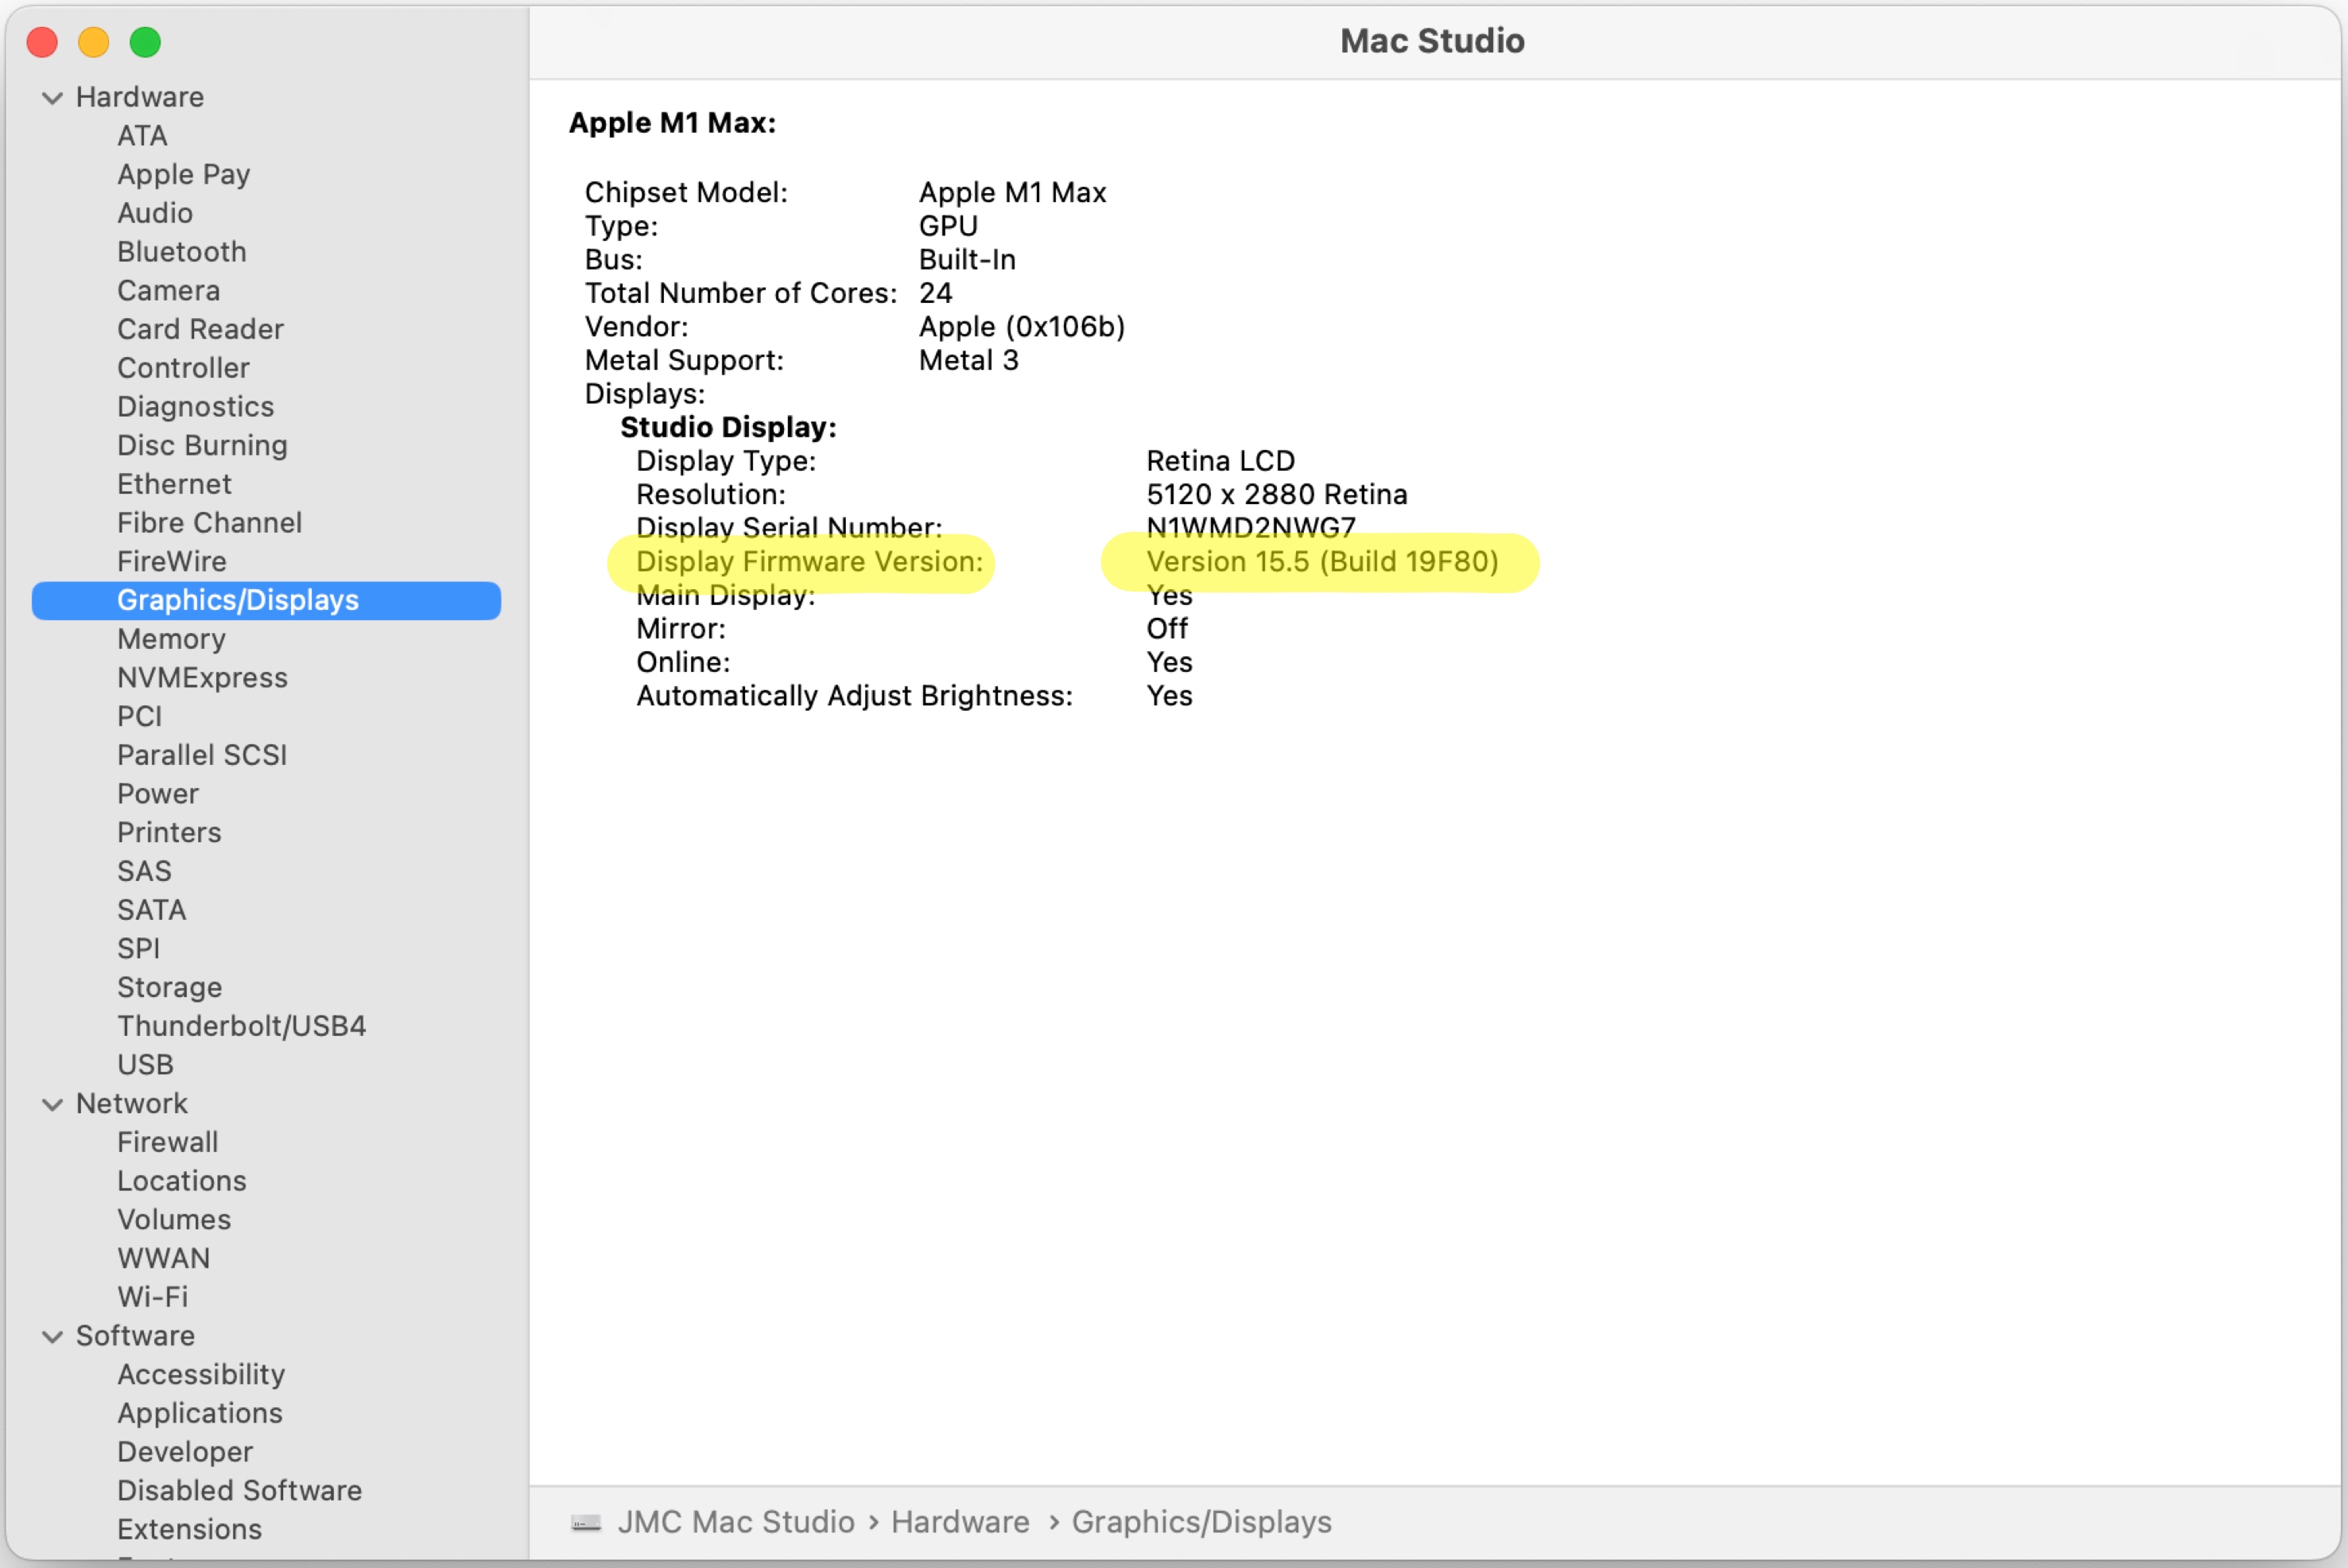Image resolution: width=2348 pixels, height=1568 pixels.
Task: Click Graphics/Displays breadcrumb at bottom
Action: point(1201,1522)
